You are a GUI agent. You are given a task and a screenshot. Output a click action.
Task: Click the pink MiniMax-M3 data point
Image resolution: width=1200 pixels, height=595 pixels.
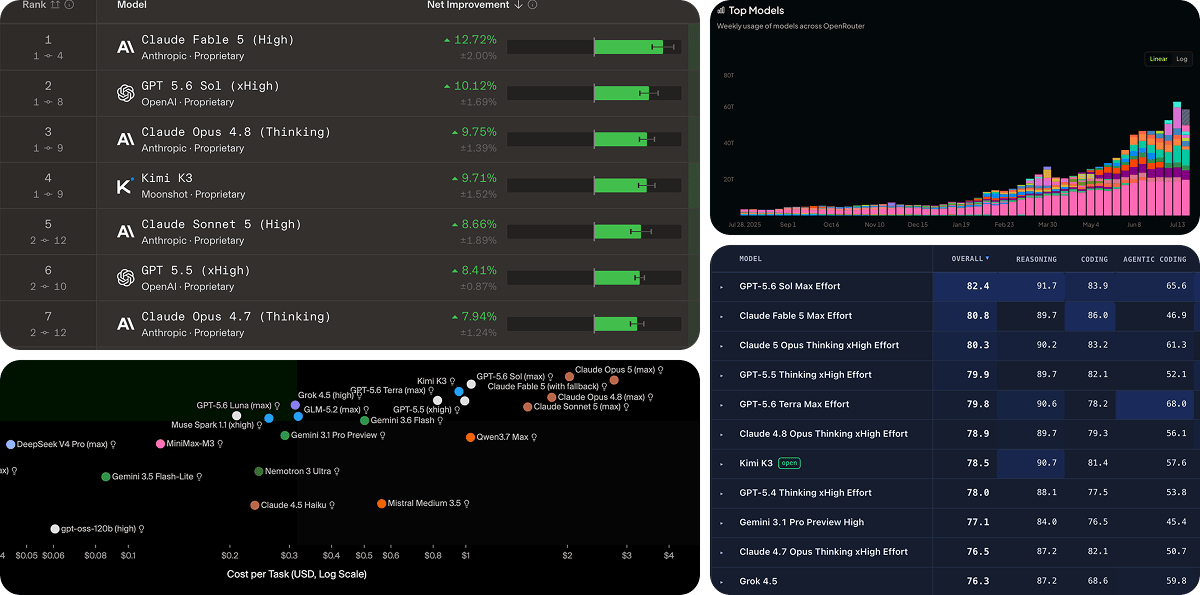point(160,444)
